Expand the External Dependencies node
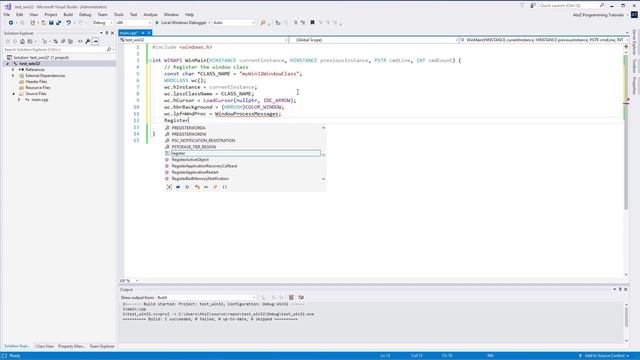Screen dimensions: 640x360 13,76
